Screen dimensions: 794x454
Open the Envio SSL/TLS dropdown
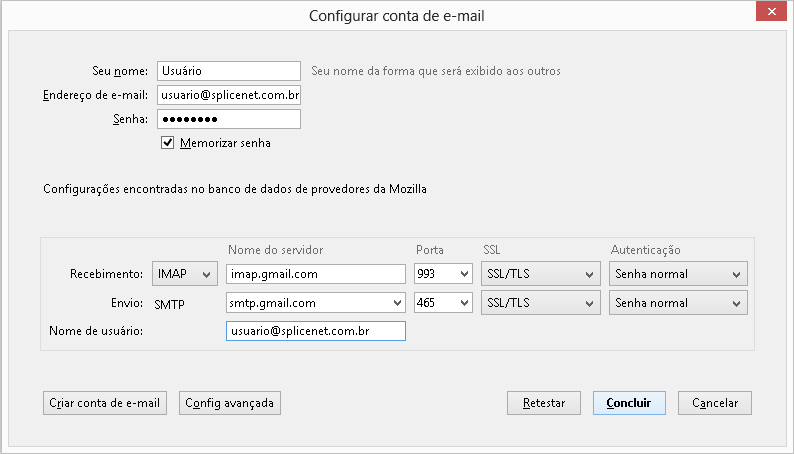coord(541,303)
